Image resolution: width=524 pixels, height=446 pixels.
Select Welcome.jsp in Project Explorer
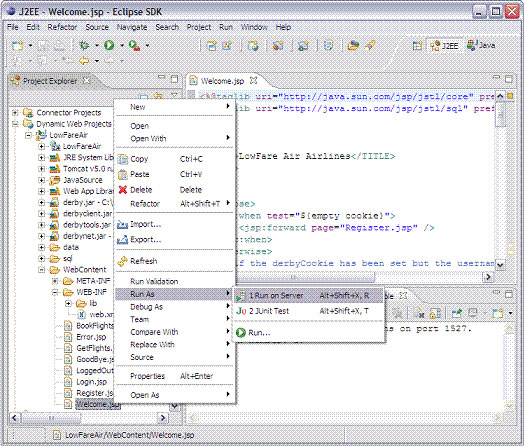coord(98,404)
